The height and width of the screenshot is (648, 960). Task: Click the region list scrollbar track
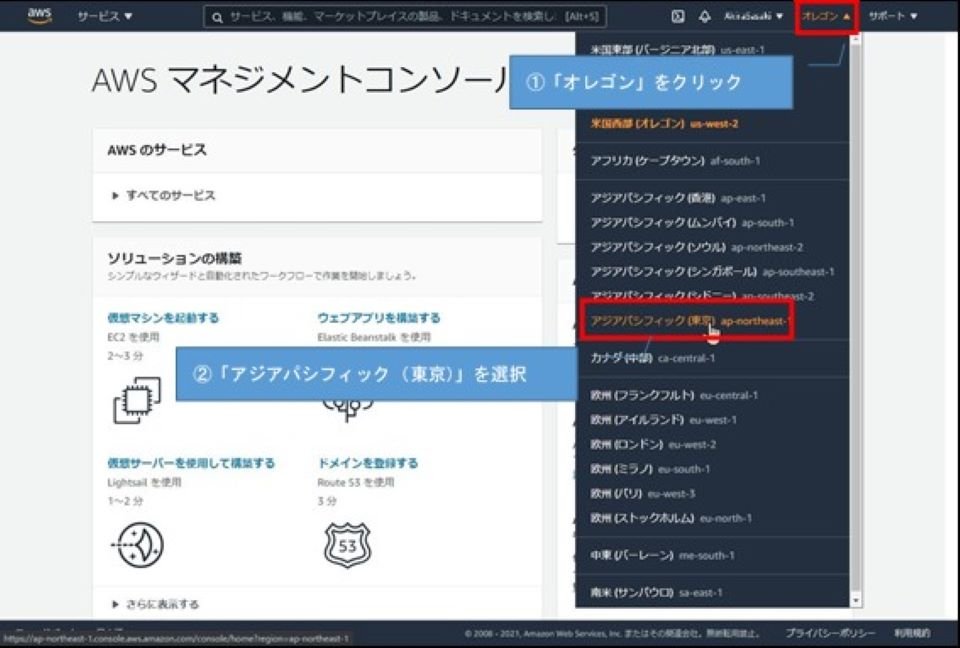tap(856, 318)
